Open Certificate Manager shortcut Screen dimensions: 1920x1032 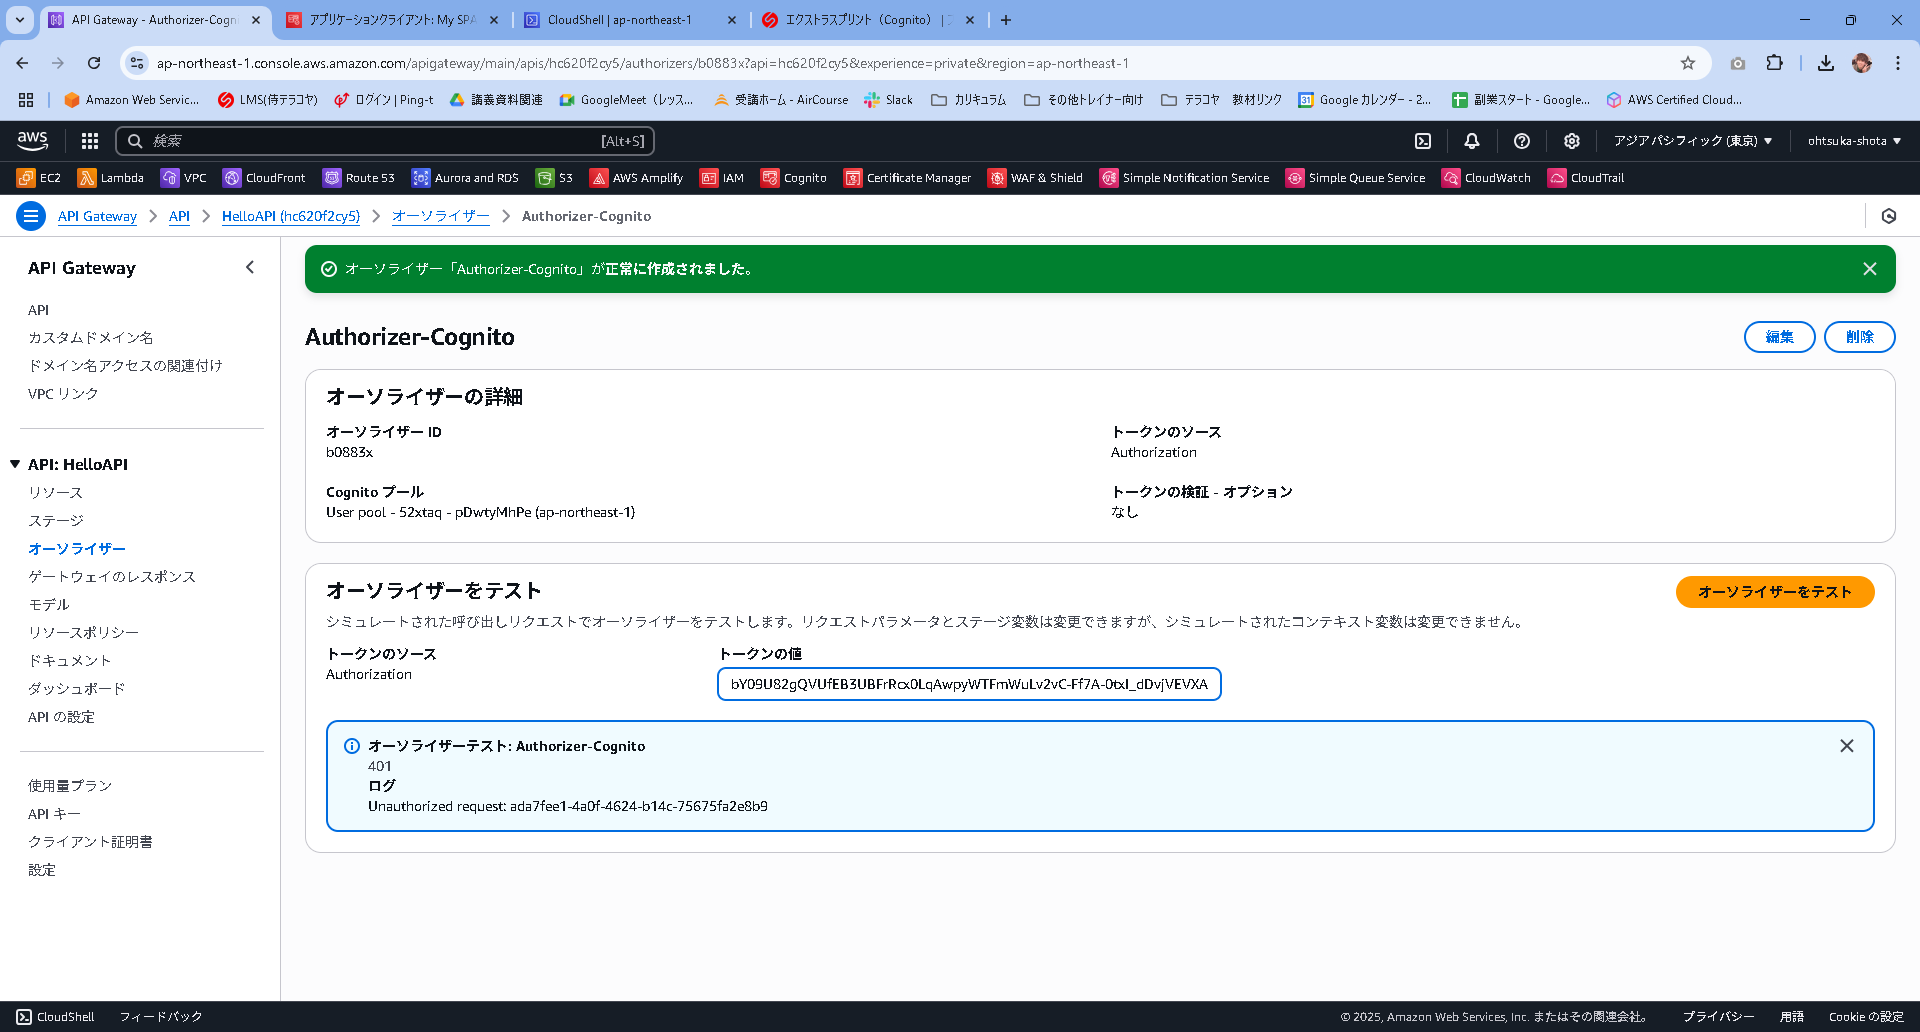click(x=908, y=178)
